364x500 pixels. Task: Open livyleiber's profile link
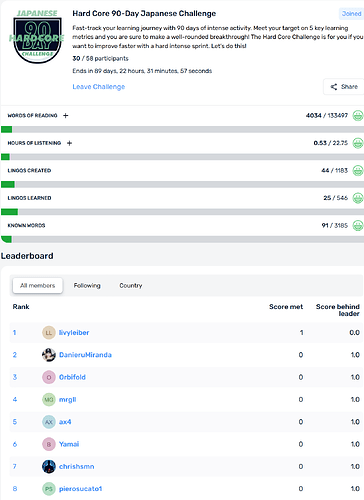74,333
